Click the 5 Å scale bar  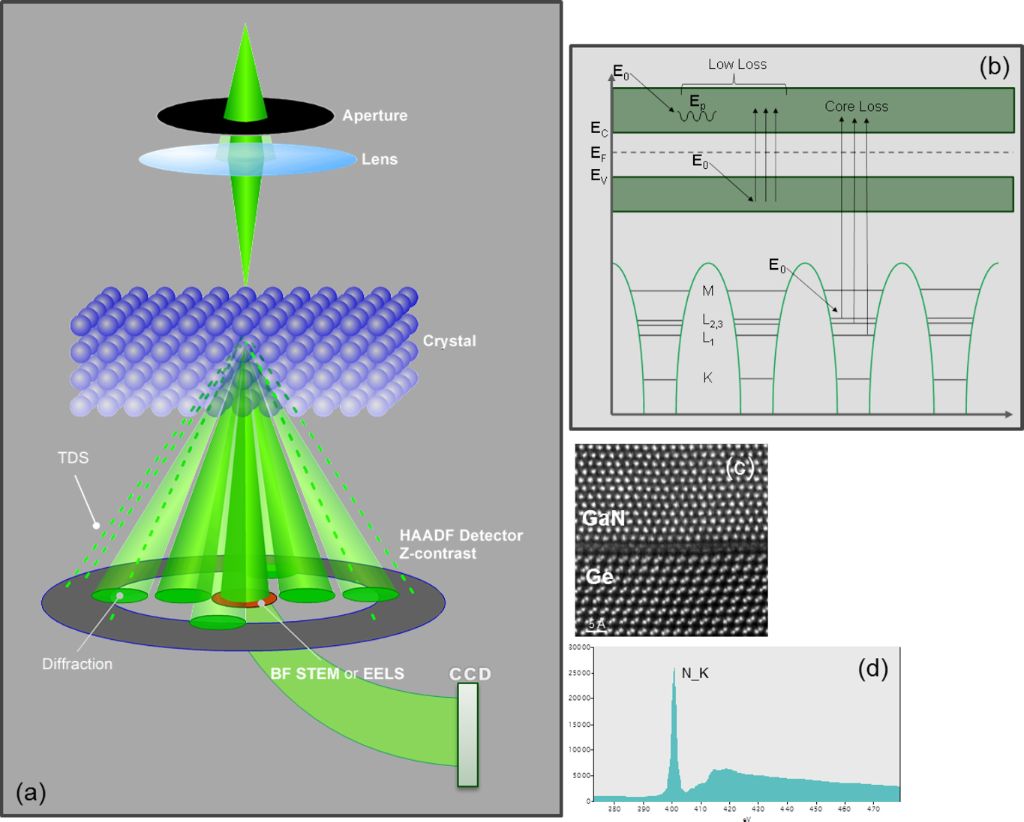(595, 625)
